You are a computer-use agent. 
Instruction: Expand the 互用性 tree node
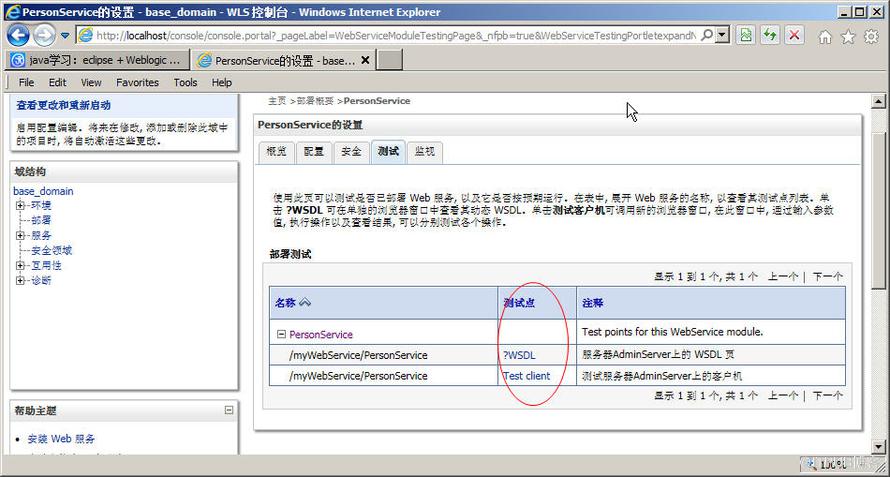[20, 266]
